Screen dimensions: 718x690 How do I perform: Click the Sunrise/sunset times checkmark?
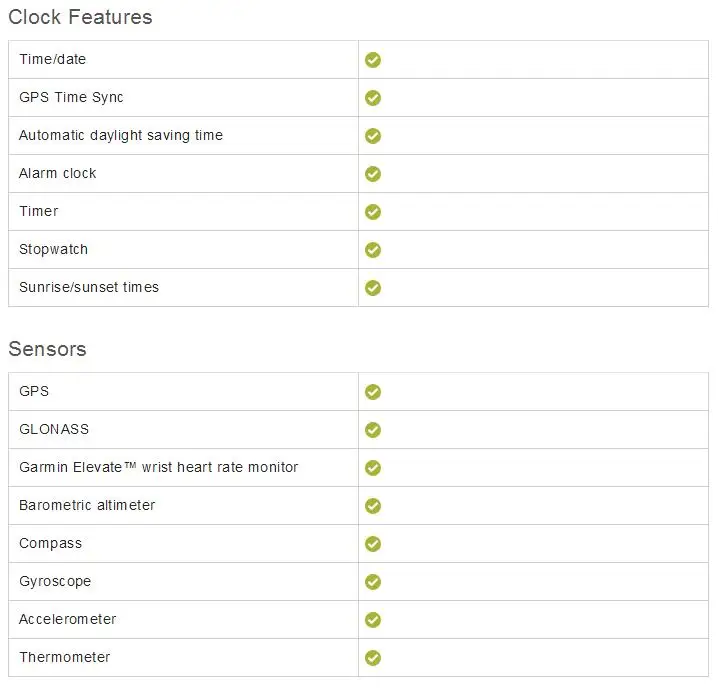373,288
